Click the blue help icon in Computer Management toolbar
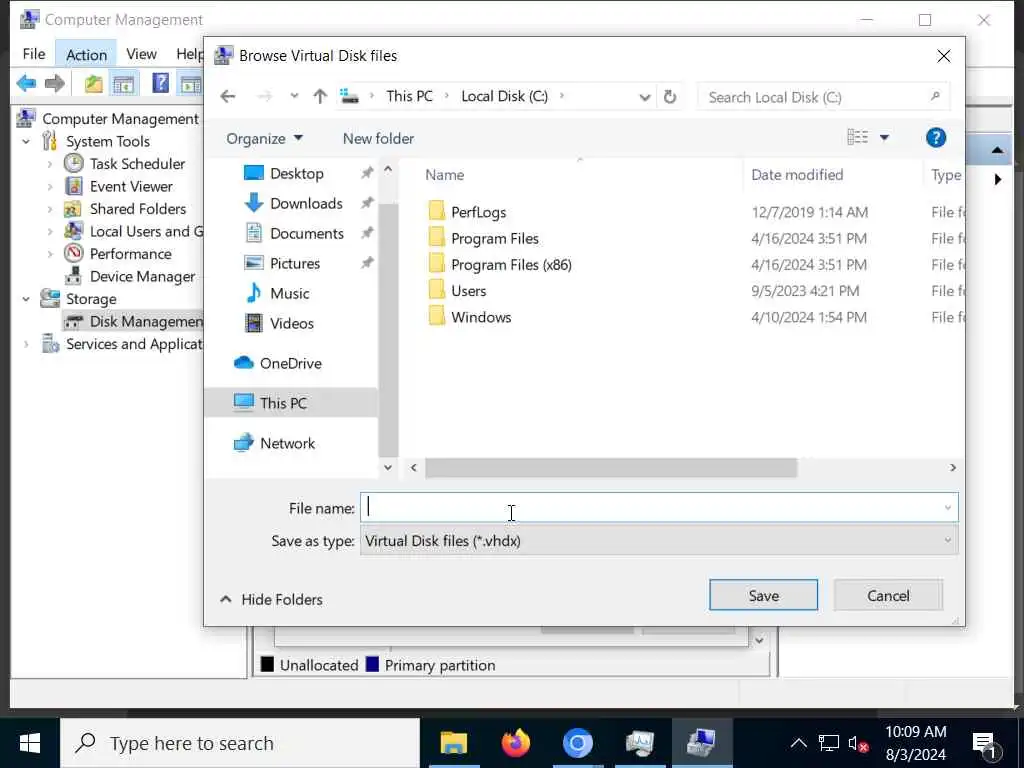The height and width of the screenshot is (768, 1024). 160,84
